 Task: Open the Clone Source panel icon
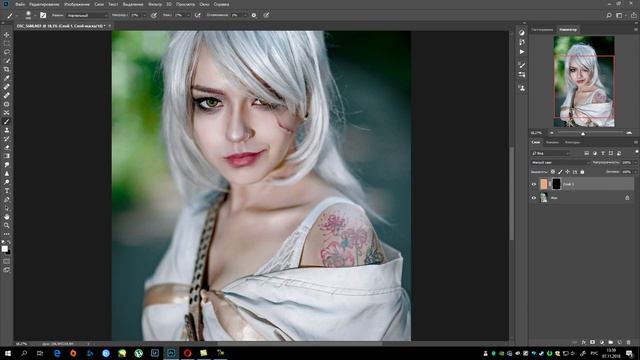point(522,88)
